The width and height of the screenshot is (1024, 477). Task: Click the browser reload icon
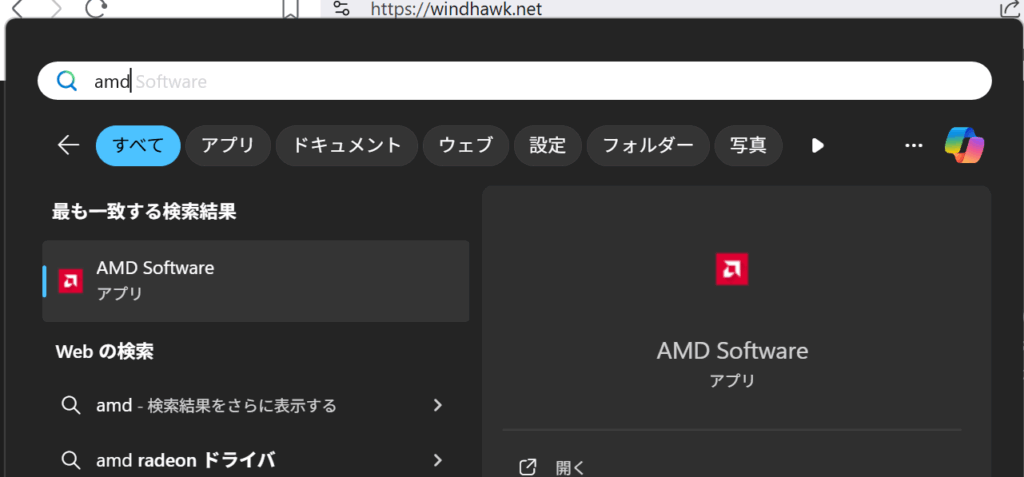coord(96,8)
